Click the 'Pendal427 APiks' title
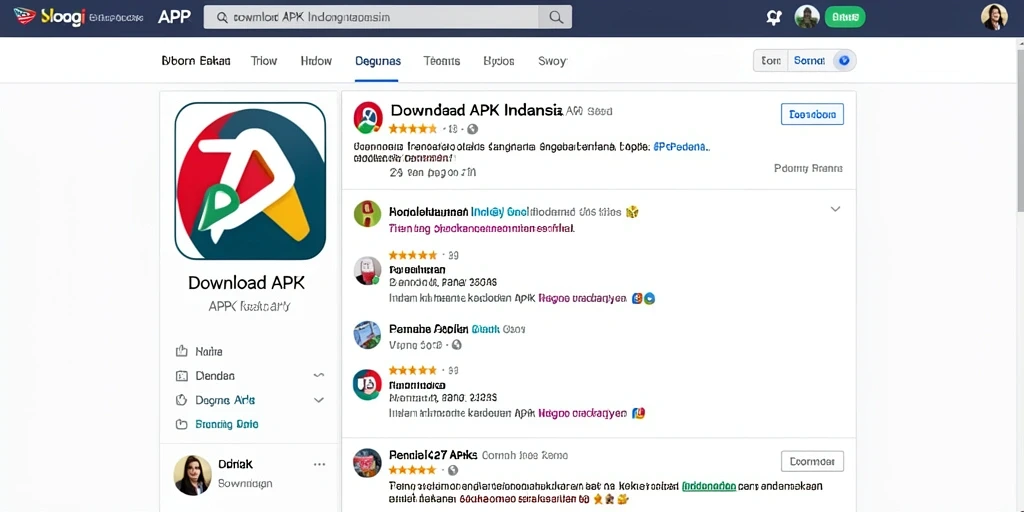1024x512 pixels. 433,455
